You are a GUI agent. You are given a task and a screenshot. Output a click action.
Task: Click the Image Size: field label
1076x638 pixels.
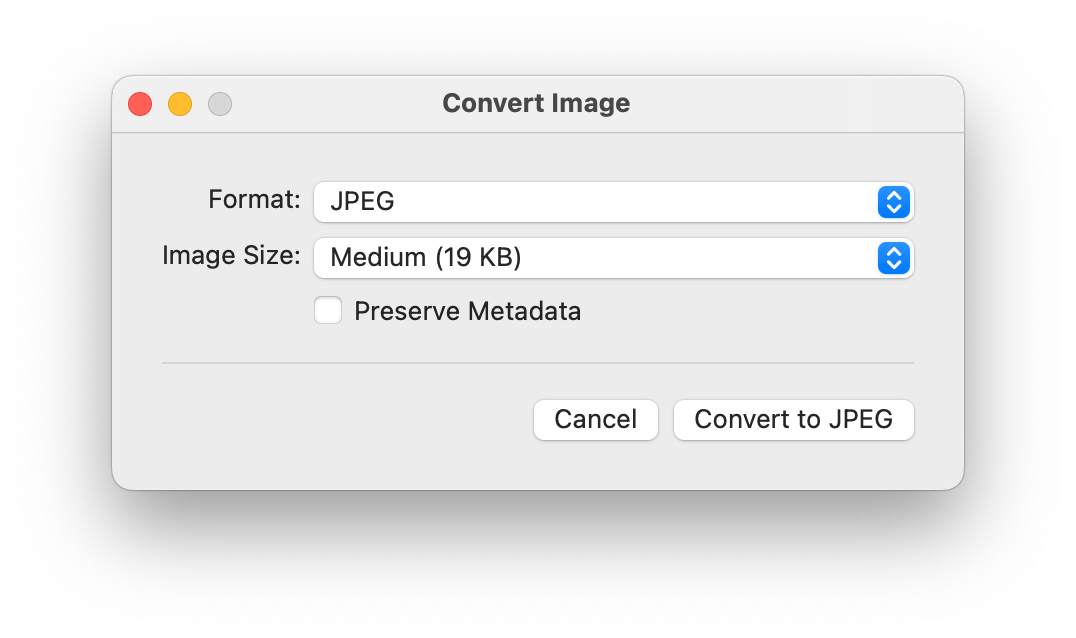coord(233,256)
